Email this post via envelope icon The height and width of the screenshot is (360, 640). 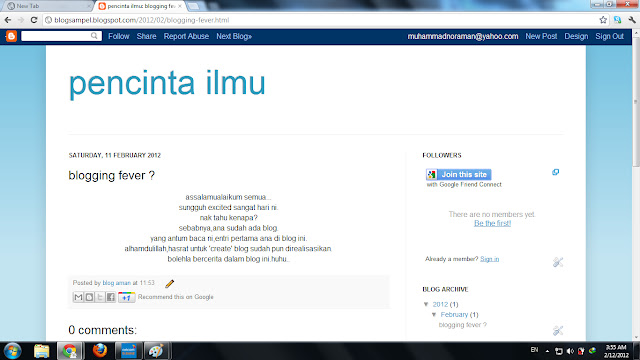point(78,297)
